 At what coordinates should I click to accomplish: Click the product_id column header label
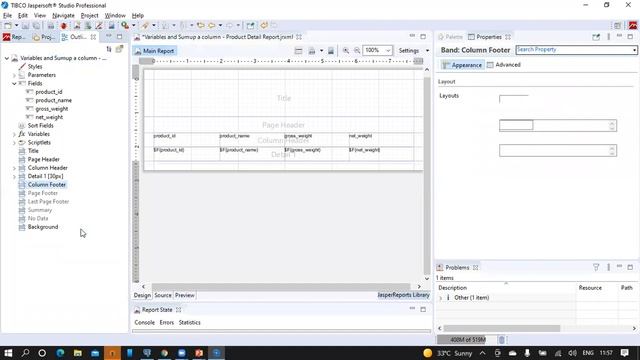click(x=164, y=136)
